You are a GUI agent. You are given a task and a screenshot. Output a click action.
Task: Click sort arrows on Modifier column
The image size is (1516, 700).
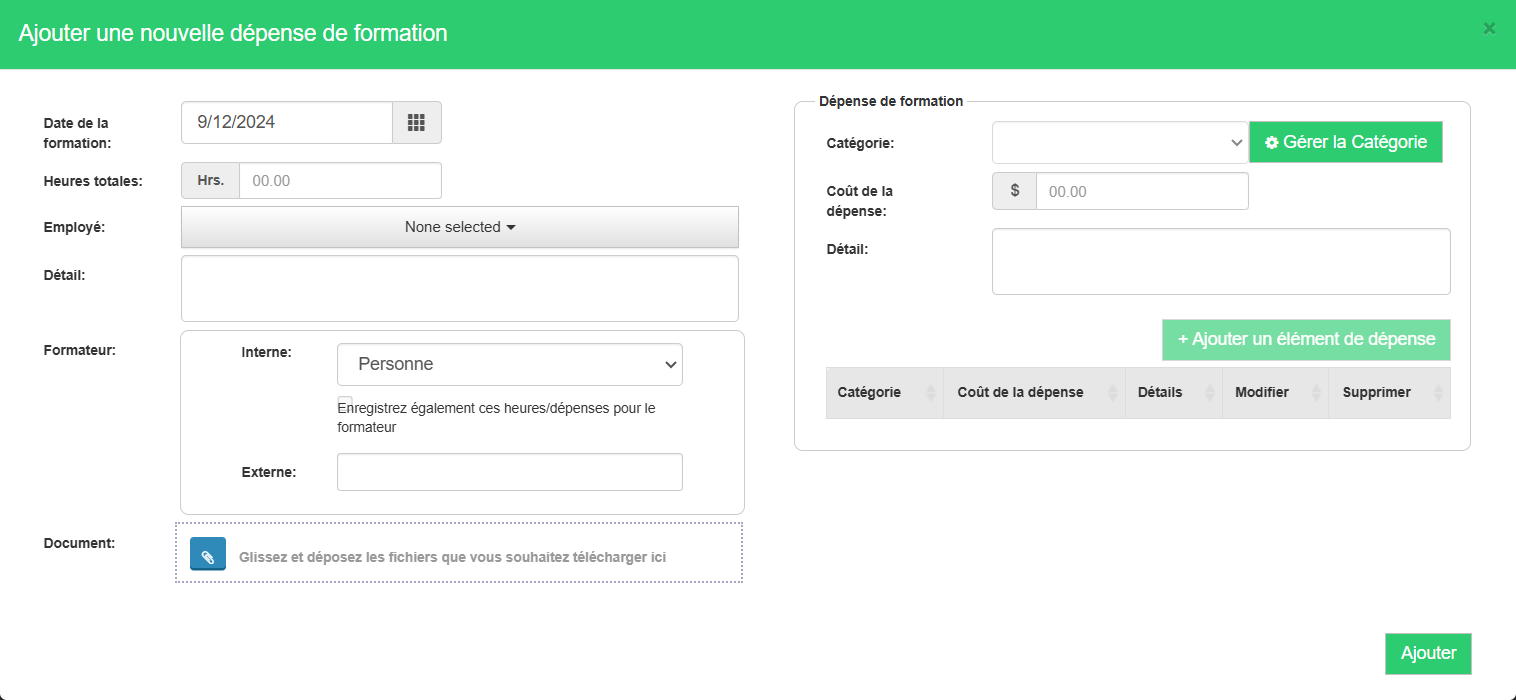[1316, 393]
